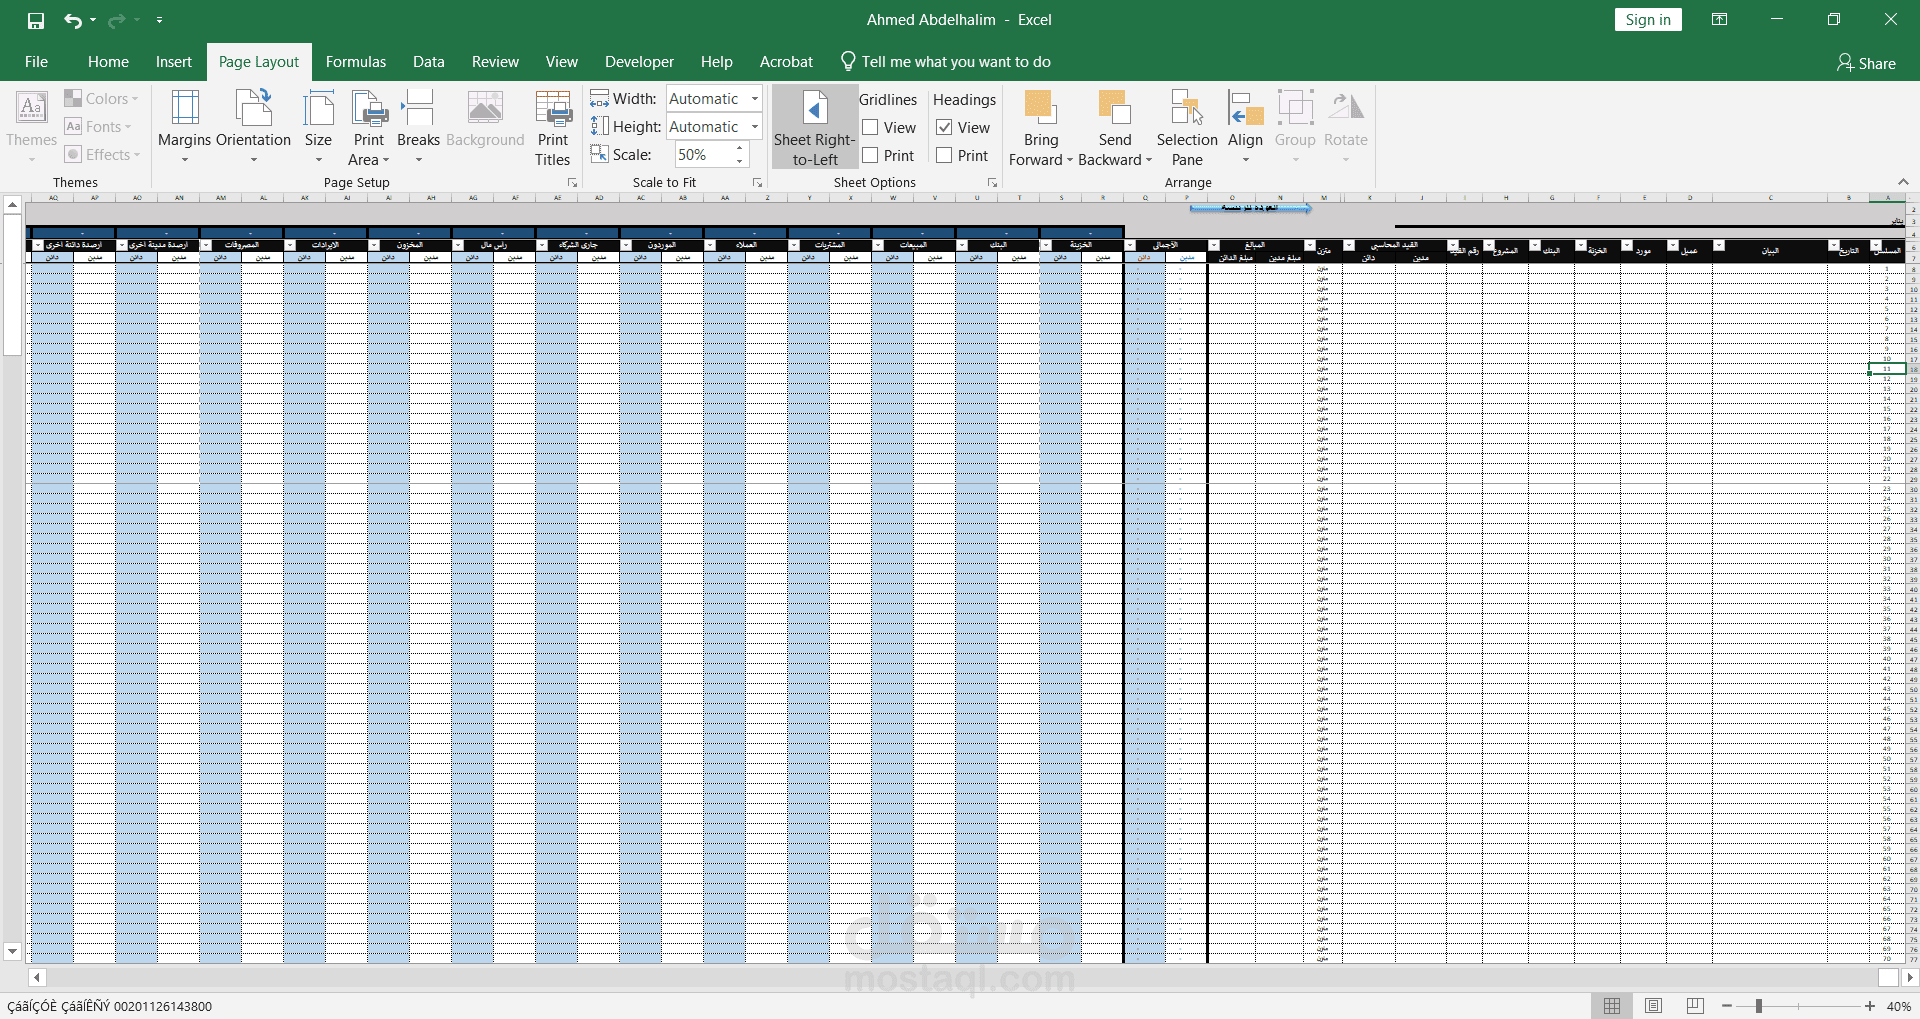Toggle Sheet Right-to-Left direction

[x=814, y=126]
